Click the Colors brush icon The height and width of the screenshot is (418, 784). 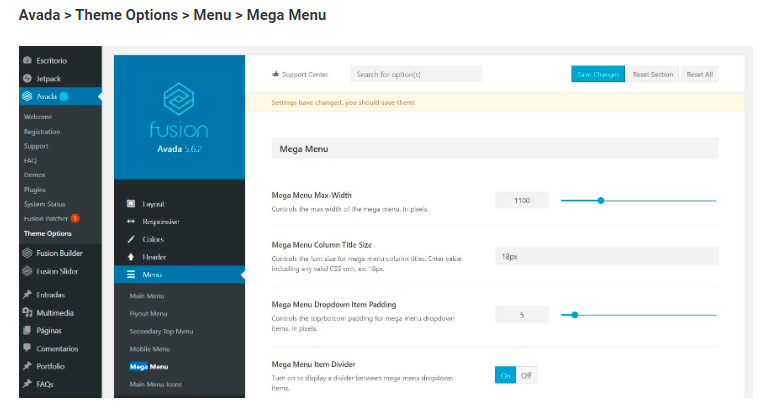131,239
